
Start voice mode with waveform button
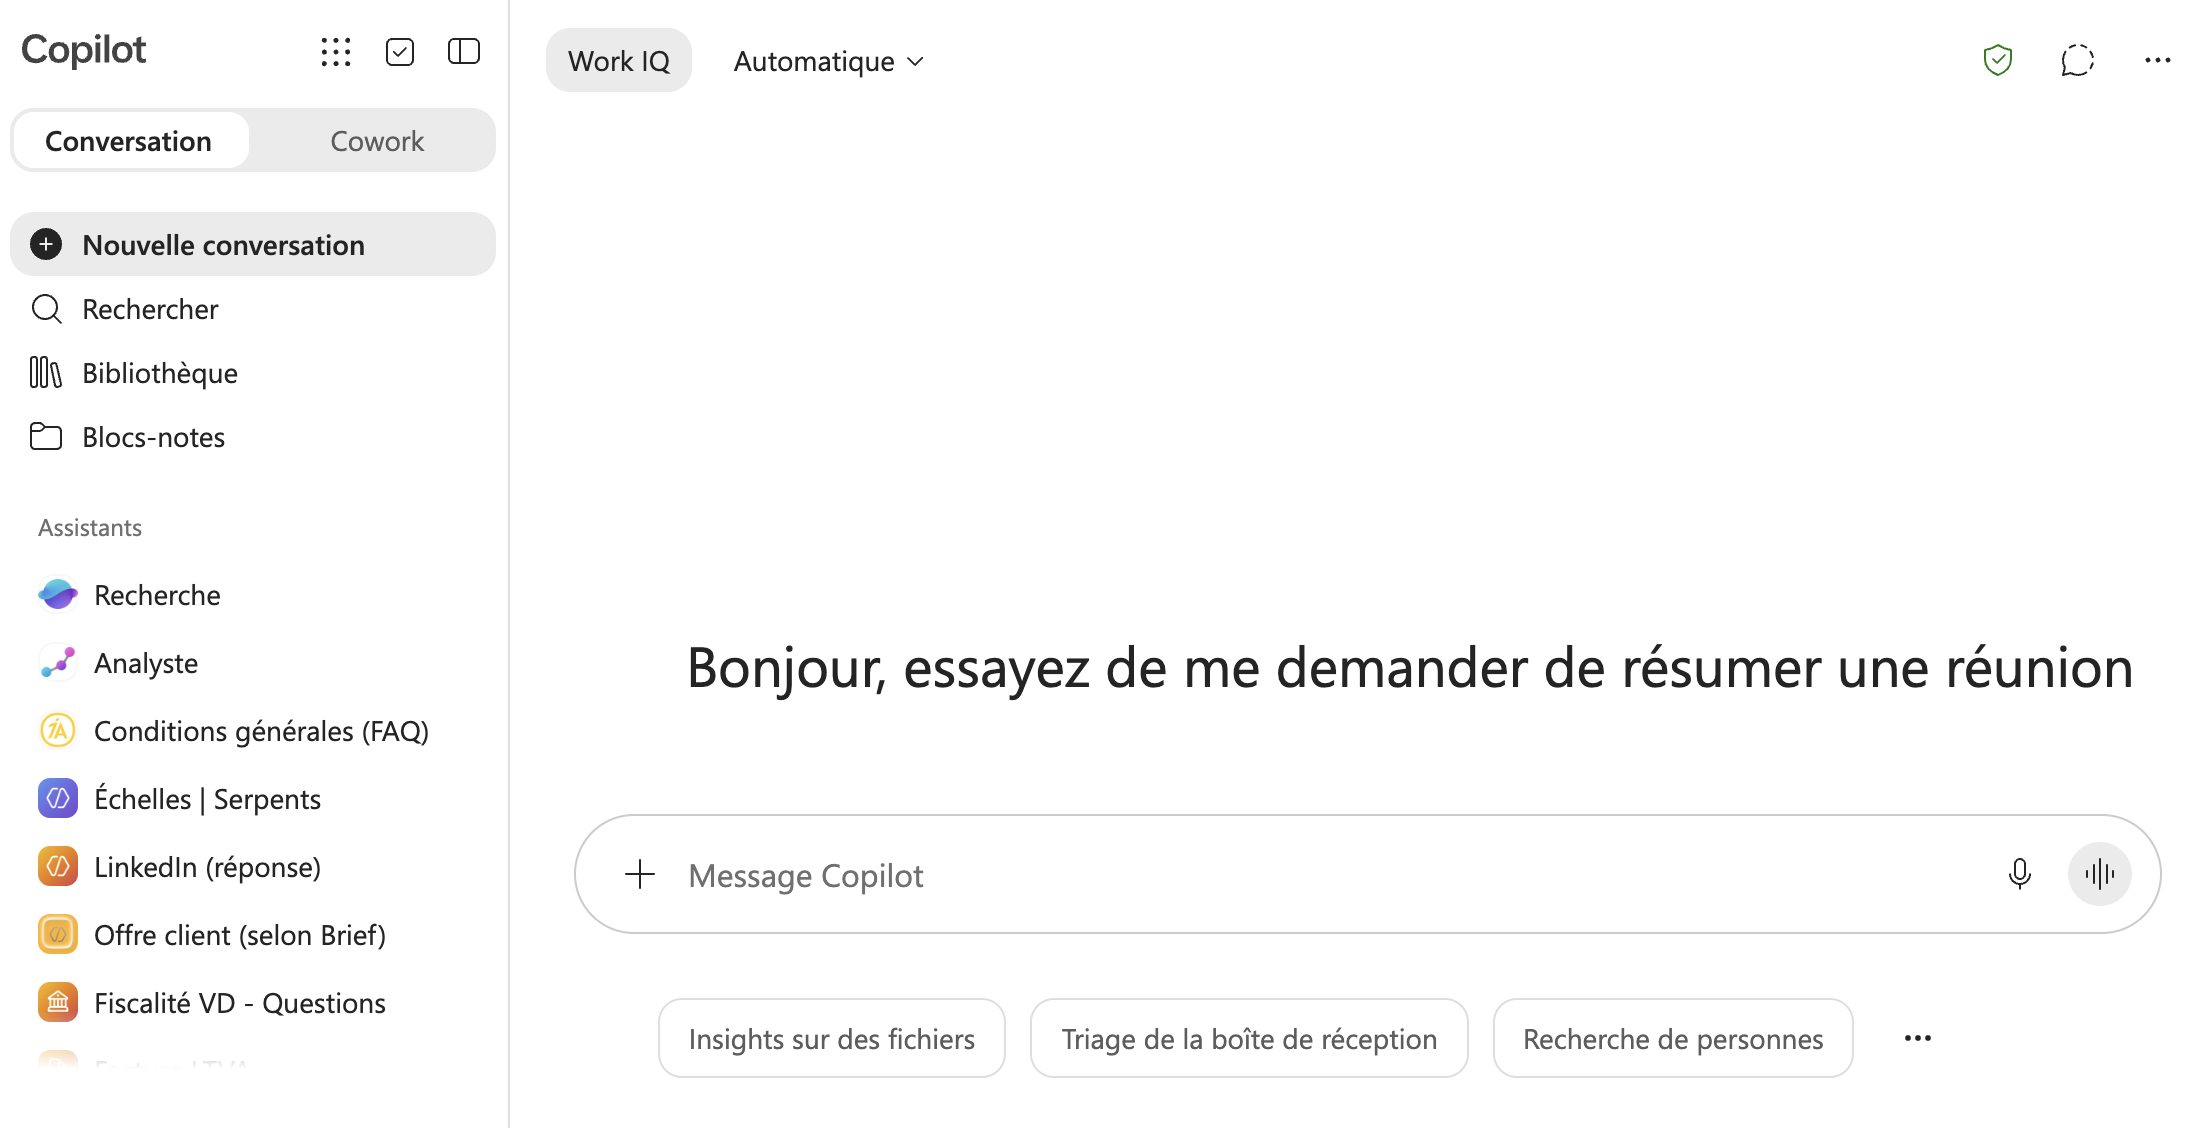click(2100, 874)
